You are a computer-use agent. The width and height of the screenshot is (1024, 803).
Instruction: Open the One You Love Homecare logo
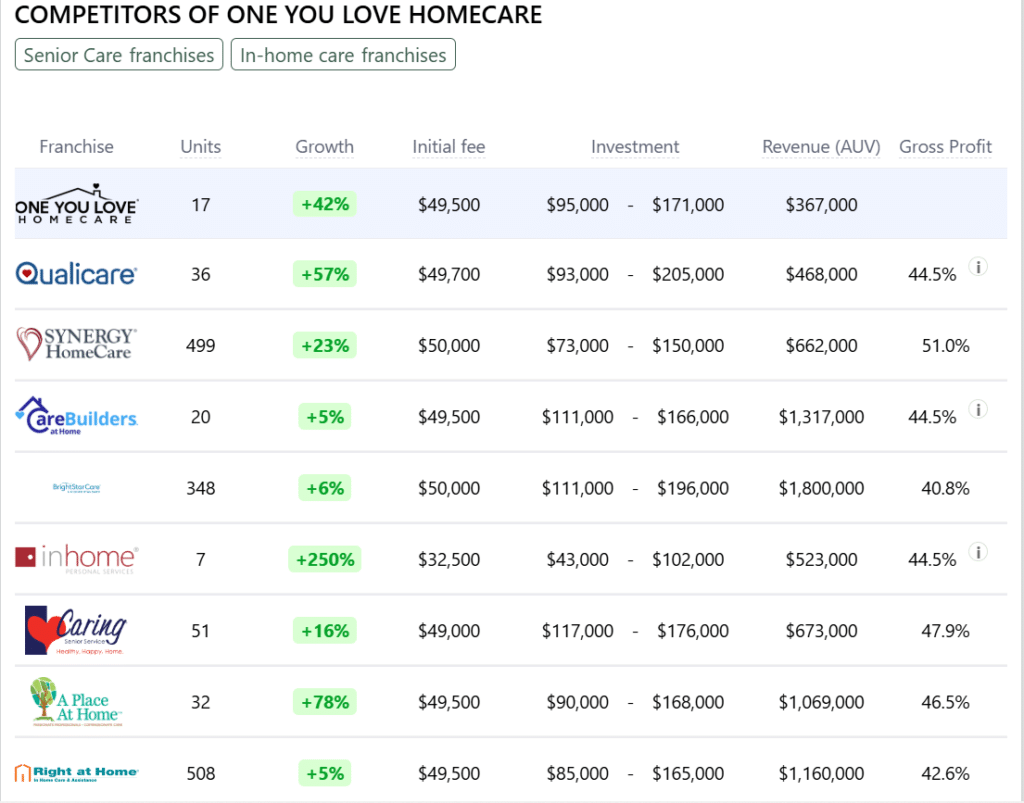76,204
